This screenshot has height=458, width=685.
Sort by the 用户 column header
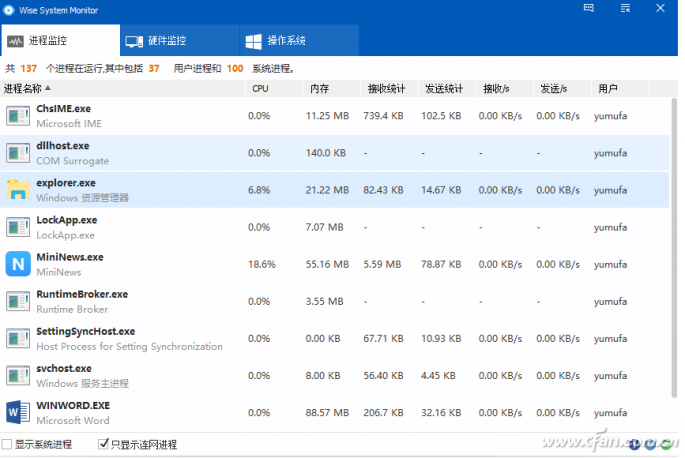pyautogui.click(x=620, y=89)
